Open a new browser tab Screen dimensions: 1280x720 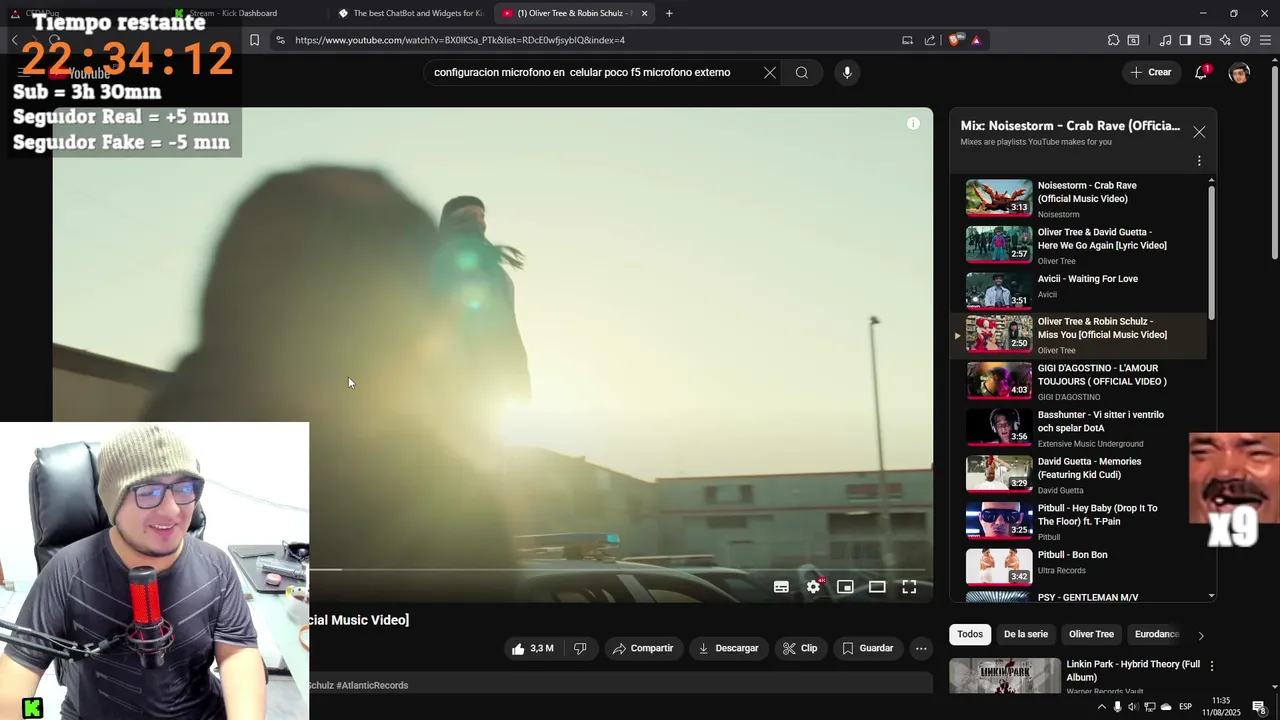point(669,13)
